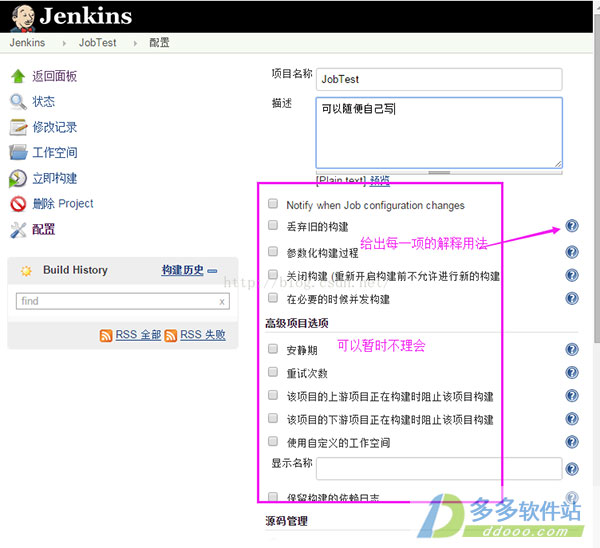Screen dimensions: 600x548
Task: Open the 返回面板 link
Action: [x=55, y=76]
